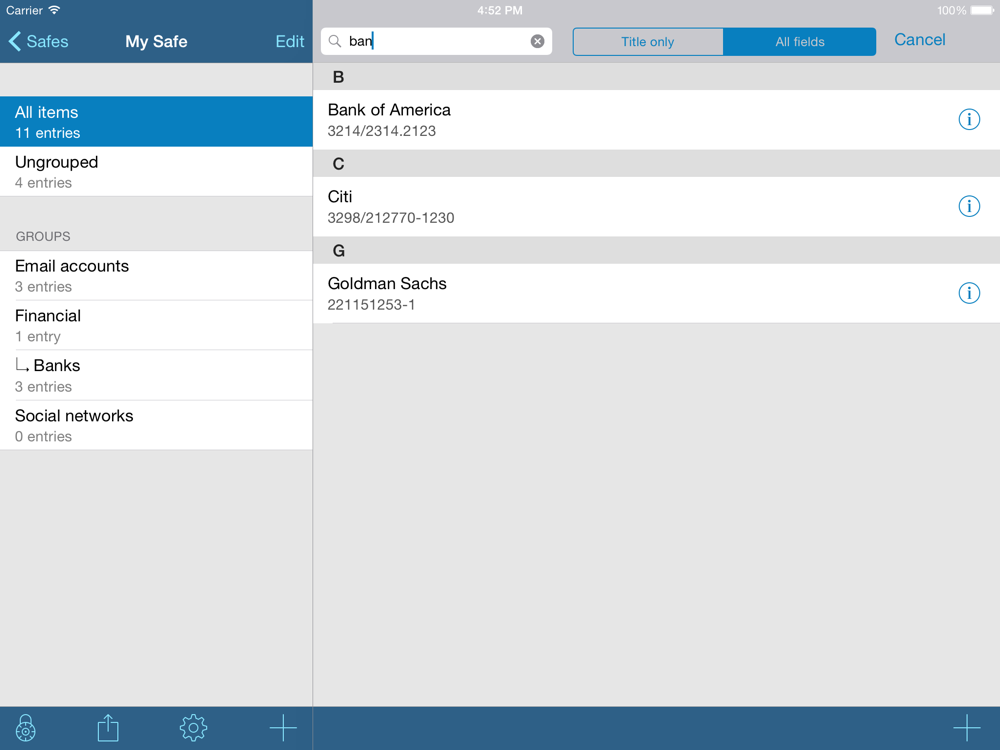Tap the Edit button

[x=290, y=41]
